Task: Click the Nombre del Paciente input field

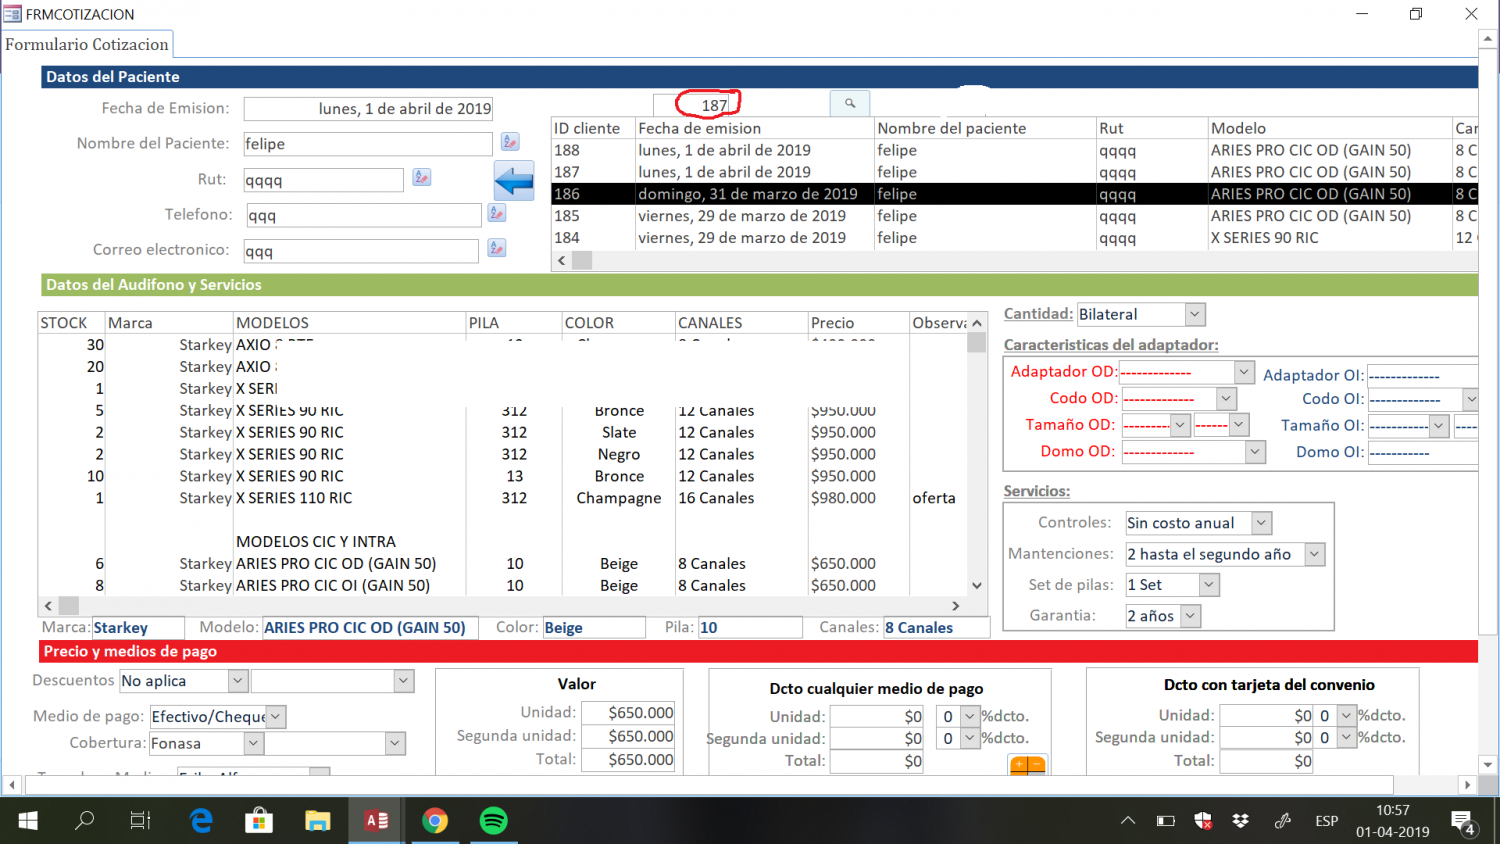Action: 368,144
